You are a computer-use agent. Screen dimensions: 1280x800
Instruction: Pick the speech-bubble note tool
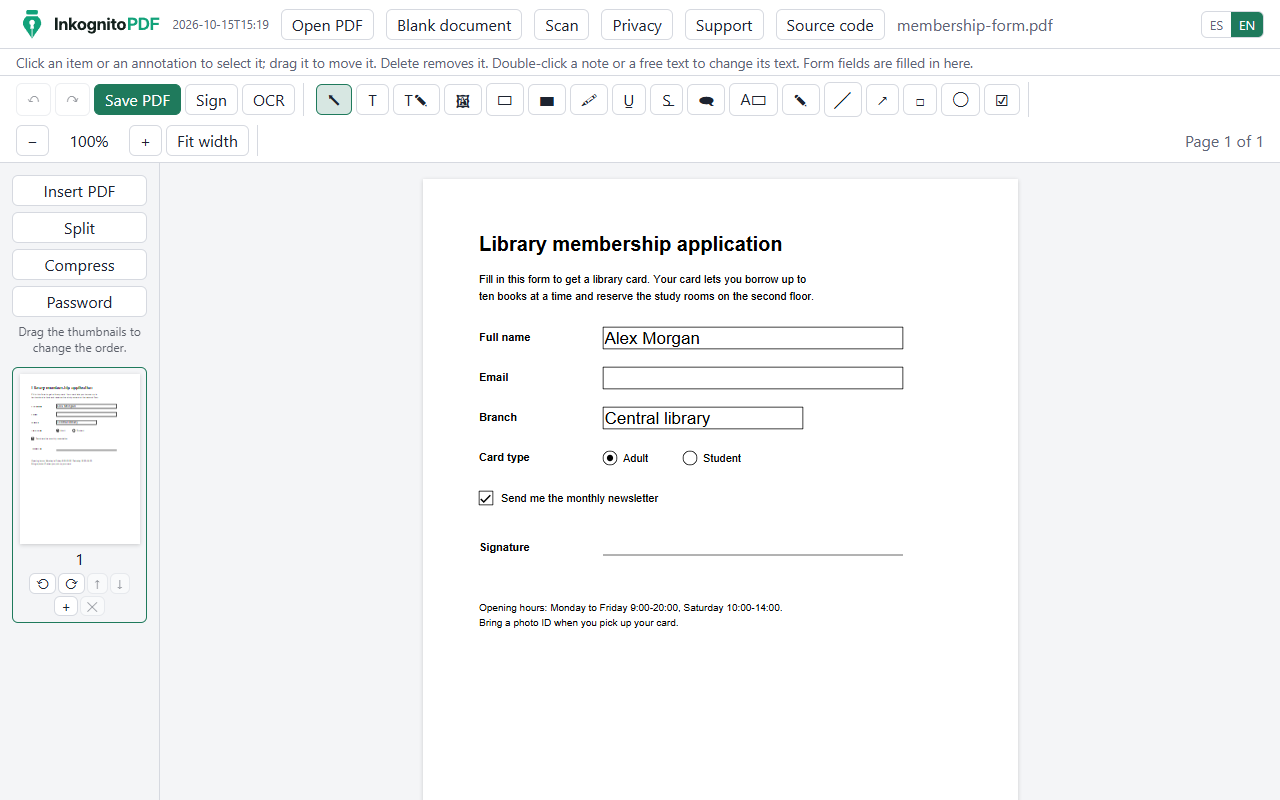706,100
